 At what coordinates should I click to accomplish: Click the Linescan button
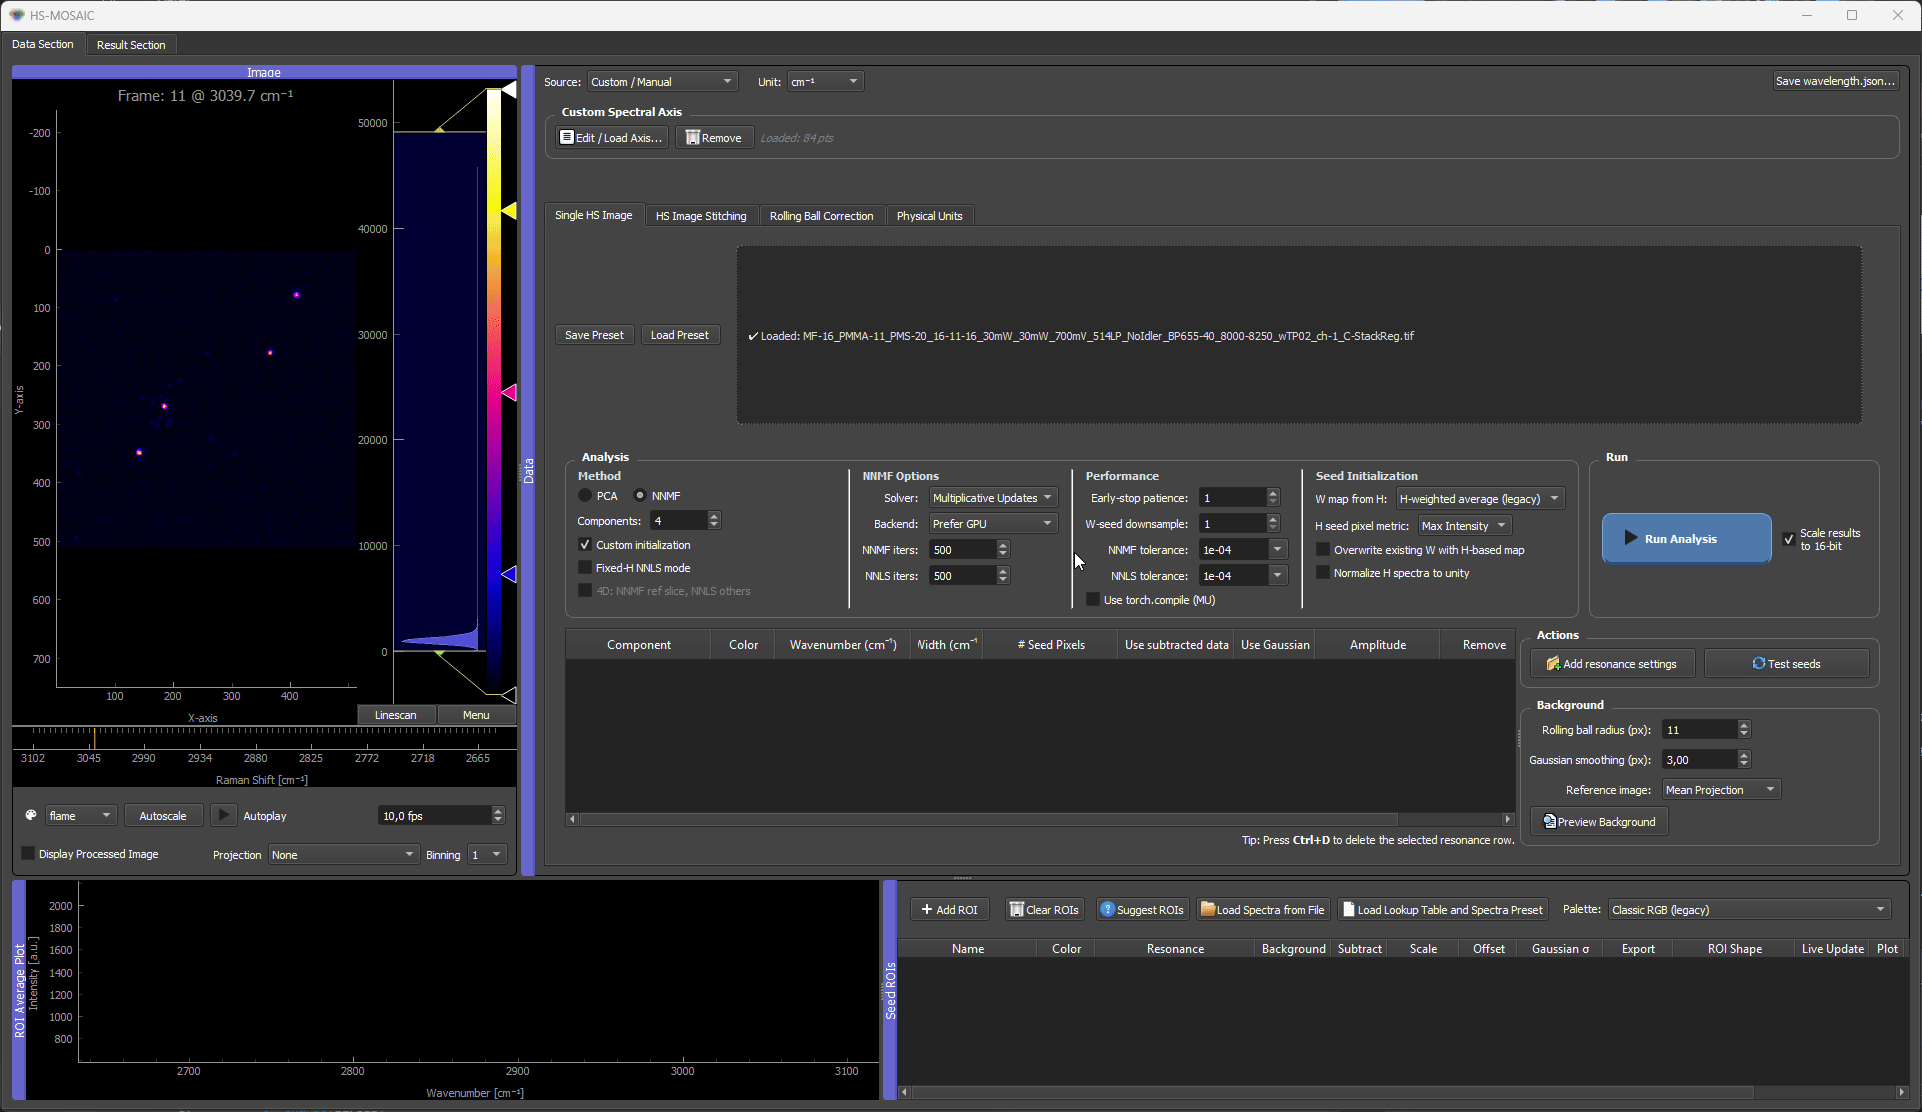[396, 715]
